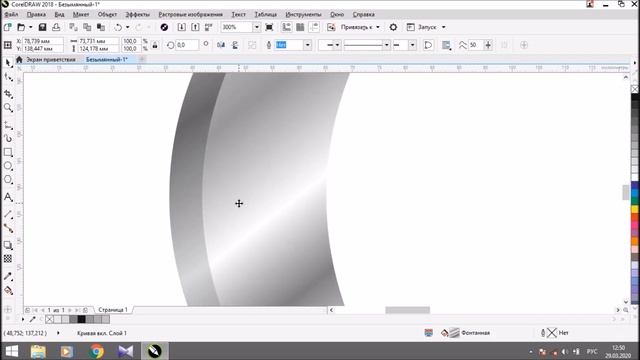
Task: Open the Эффекты menu
Action: (x=138, y=14)
